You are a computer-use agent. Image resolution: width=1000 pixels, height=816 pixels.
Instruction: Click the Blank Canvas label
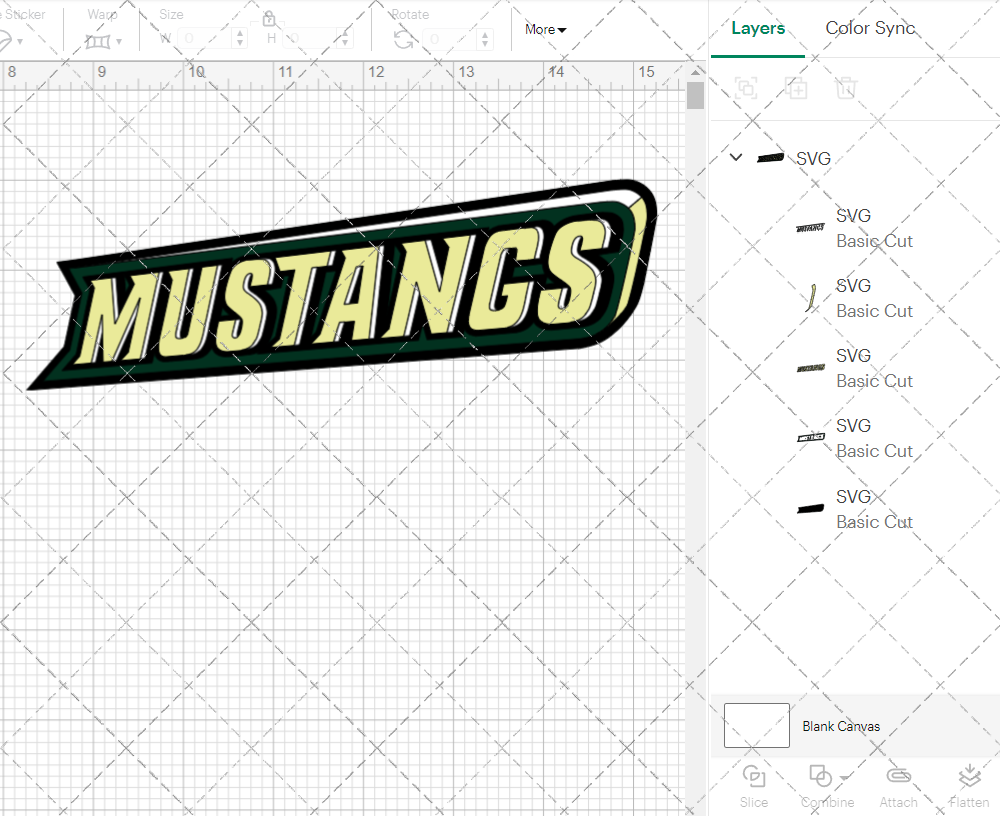841,726
